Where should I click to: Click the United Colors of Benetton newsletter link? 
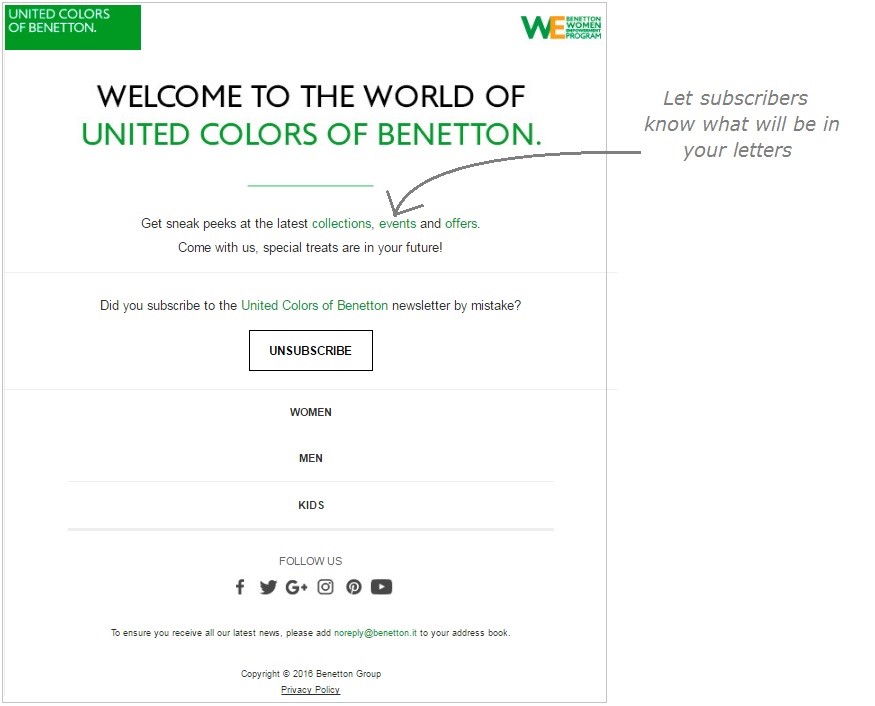pyautogui.click(x=314, y=306)
